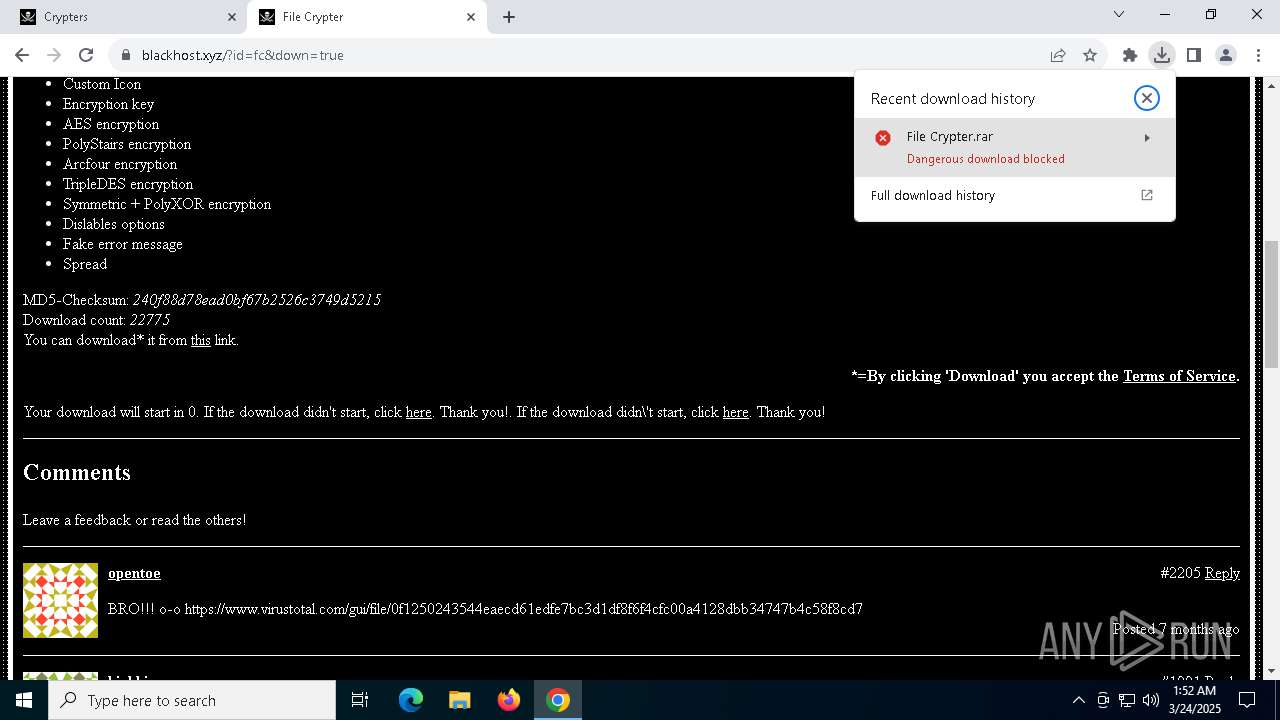Launch Firefox from taskbar
This screenshot has height=720, width=1280.
point(509,700)
